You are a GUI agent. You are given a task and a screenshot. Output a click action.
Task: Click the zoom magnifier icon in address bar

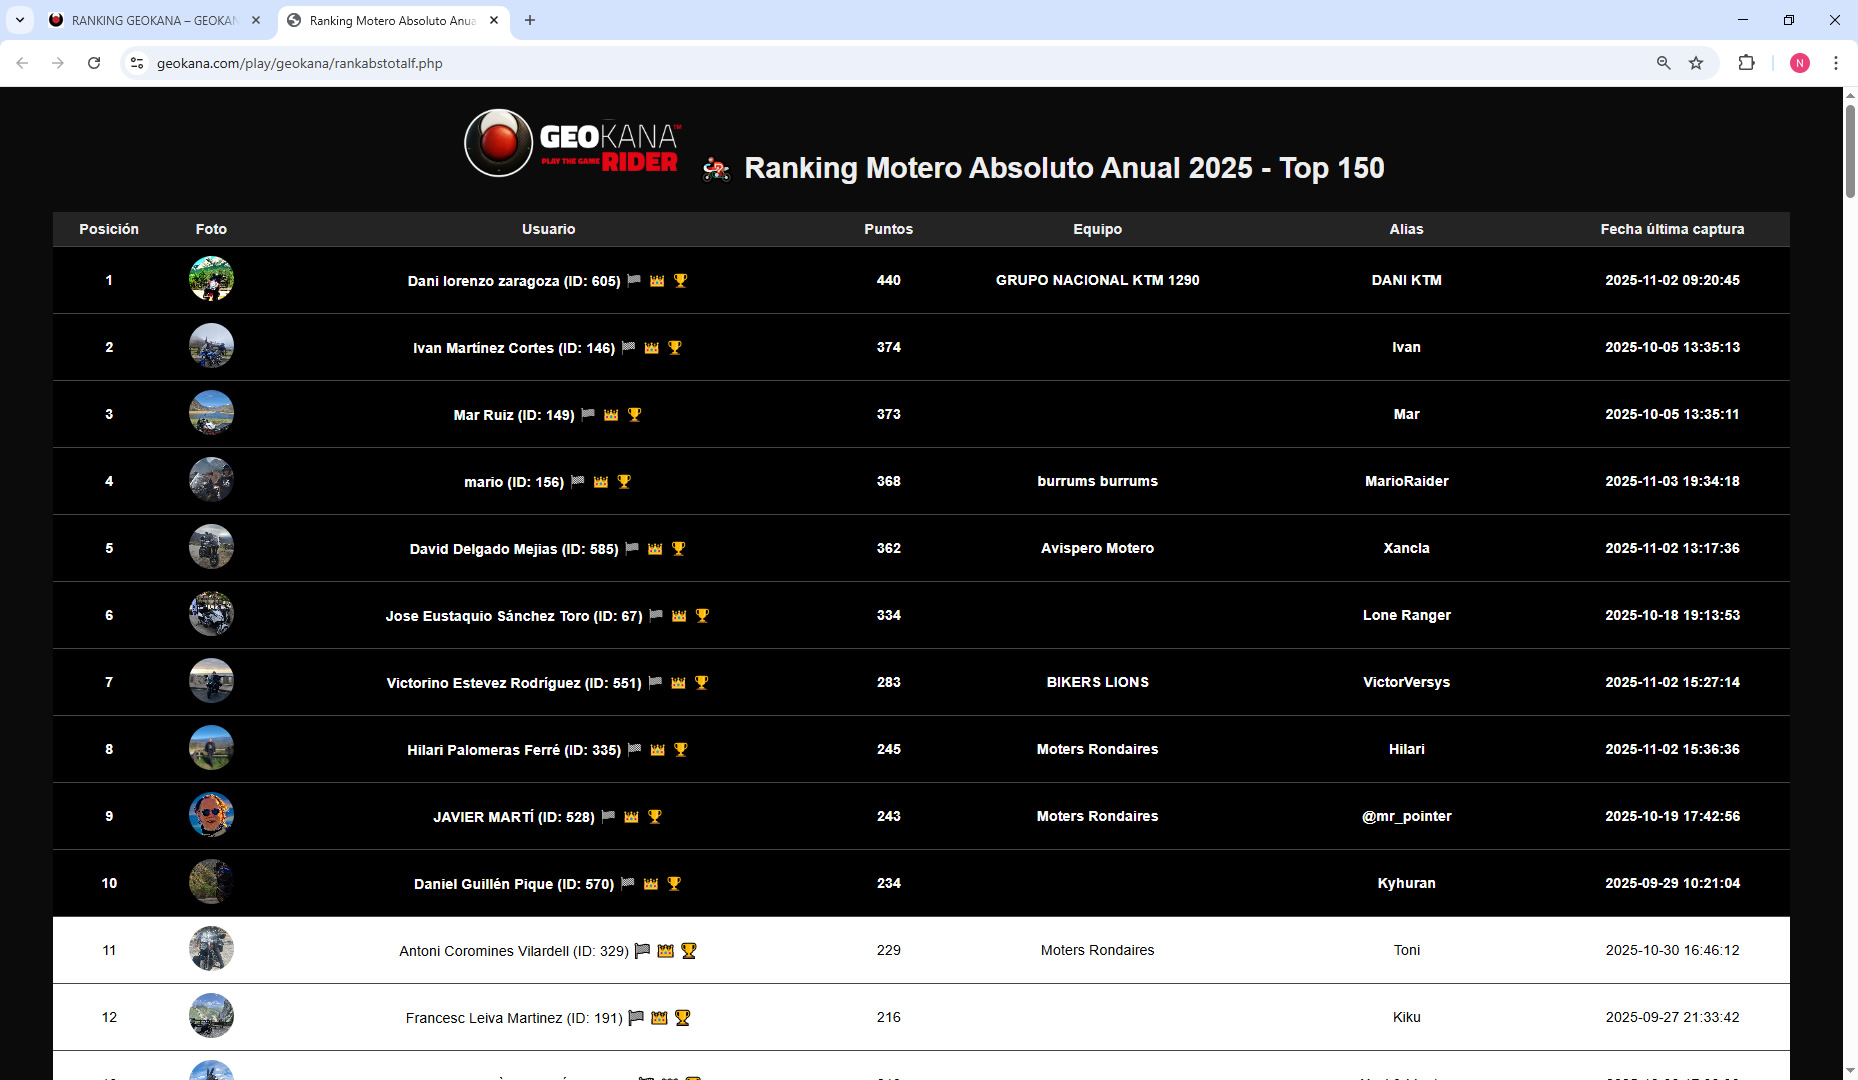tap(1664, 63)
